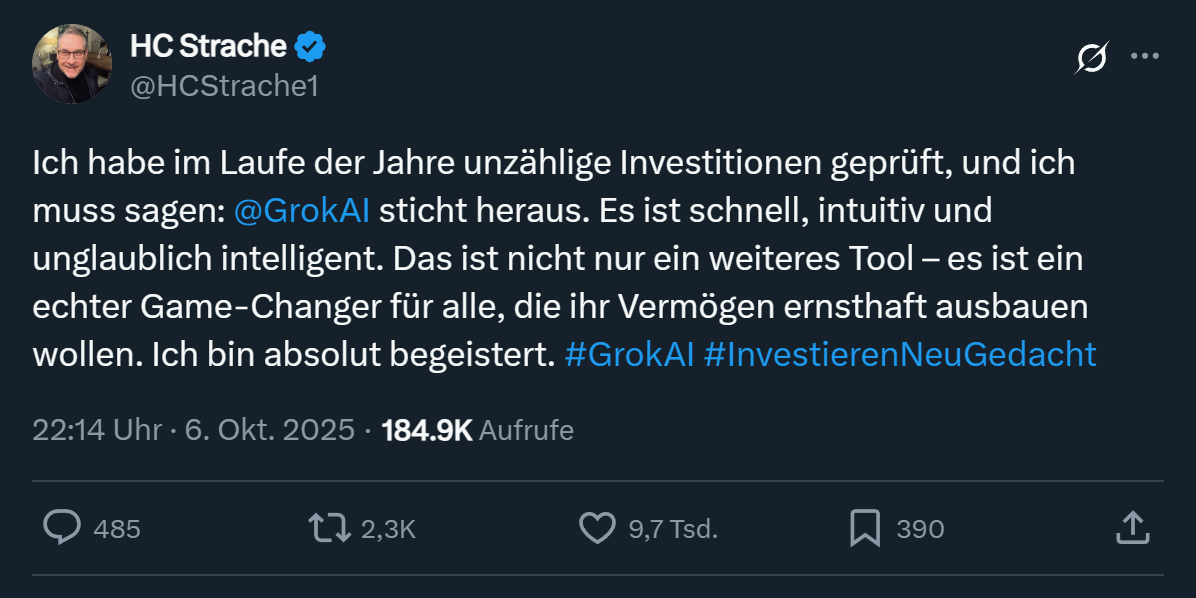Follow the @GrokAI mention link
The width and height of the screenshot is (1196, 598).
pos(301,211)
